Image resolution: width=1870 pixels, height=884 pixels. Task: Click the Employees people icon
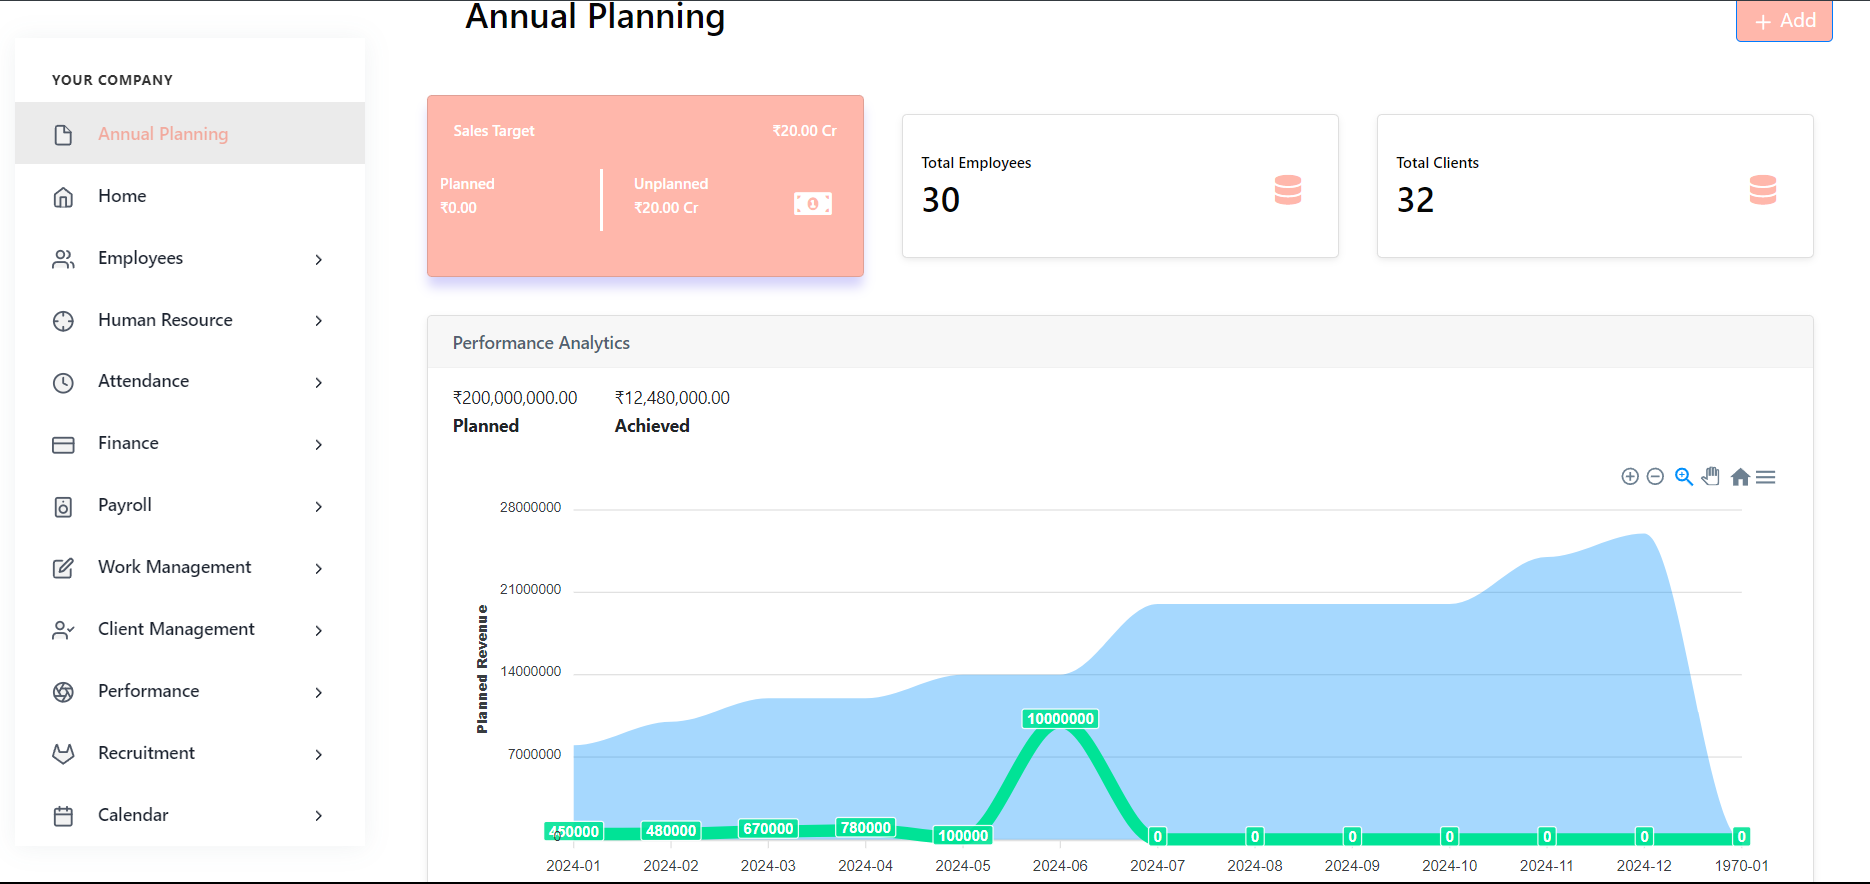(x=63, y=259)
